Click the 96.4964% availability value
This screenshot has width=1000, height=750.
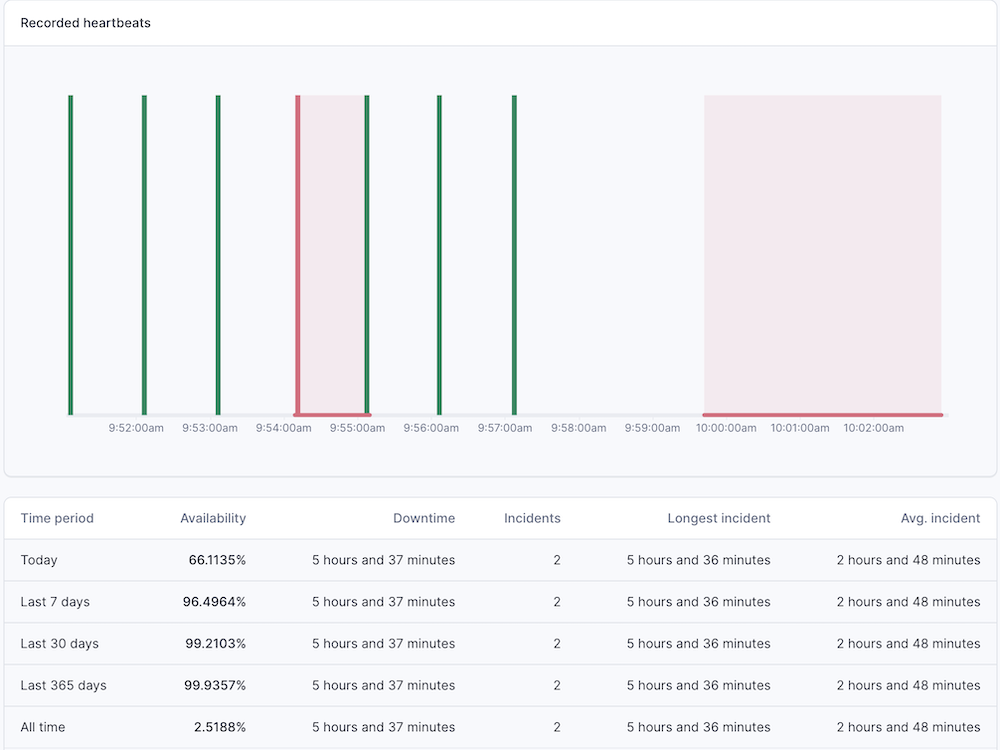214,602
